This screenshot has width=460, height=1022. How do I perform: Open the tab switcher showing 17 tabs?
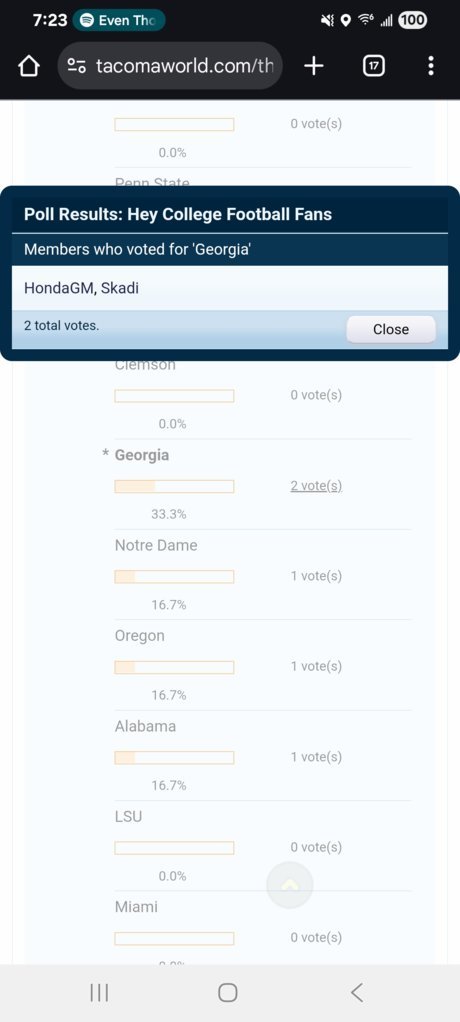373,66
